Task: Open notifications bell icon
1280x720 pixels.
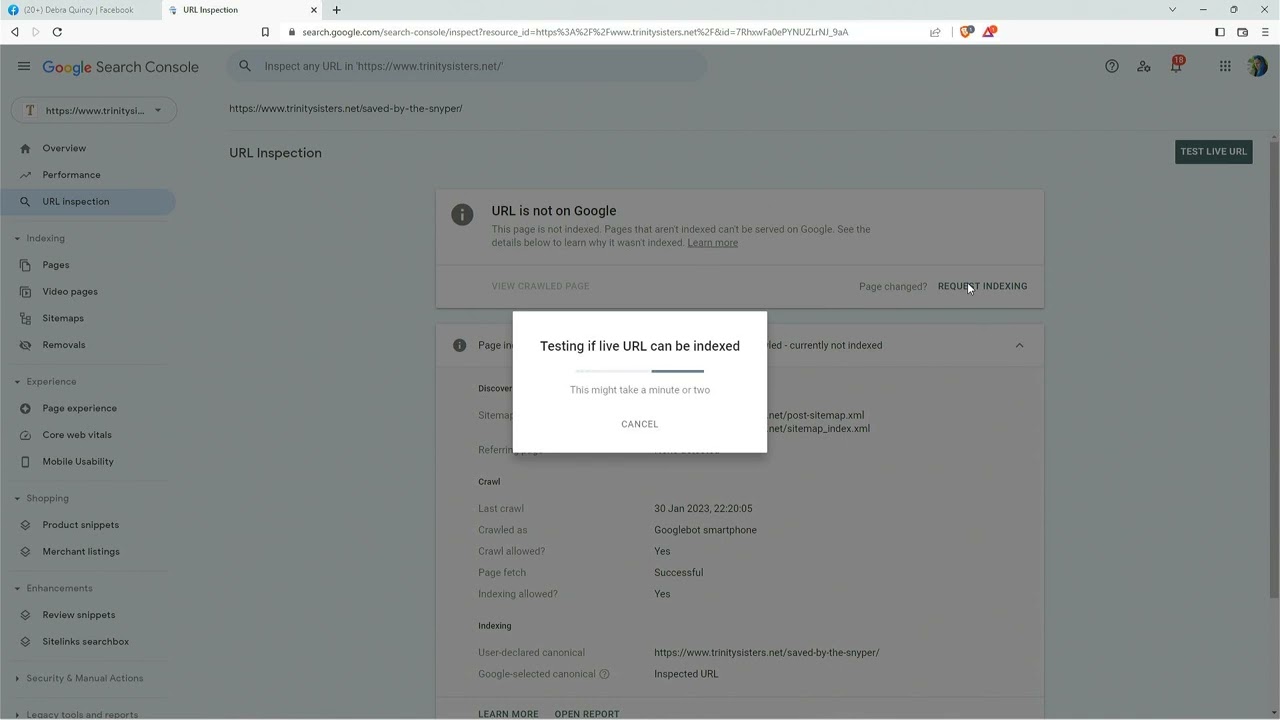Action: [1177, 66]
